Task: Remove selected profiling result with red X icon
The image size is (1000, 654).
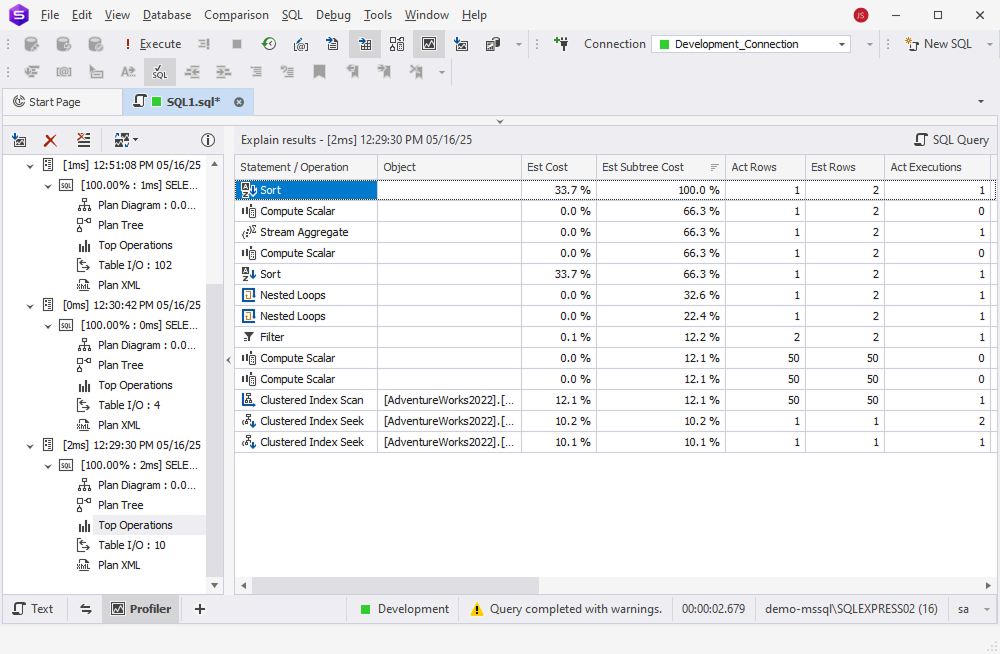Action: [x=50, y=140]
